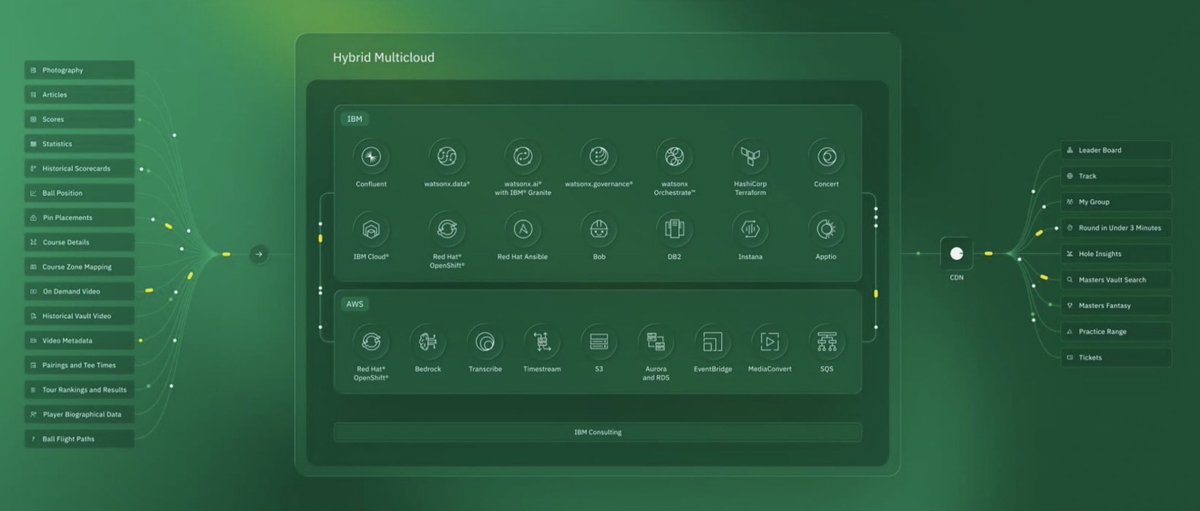Click the MediaConvert icon
1200x511 pixels.
point(770,341)
